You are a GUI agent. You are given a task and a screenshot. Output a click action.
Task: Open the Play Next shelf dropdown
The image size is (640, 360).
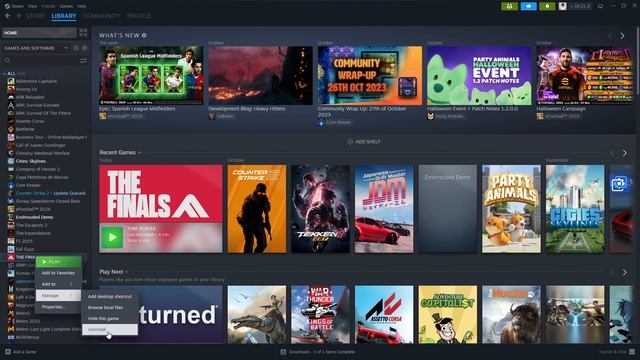coord(127,272)
